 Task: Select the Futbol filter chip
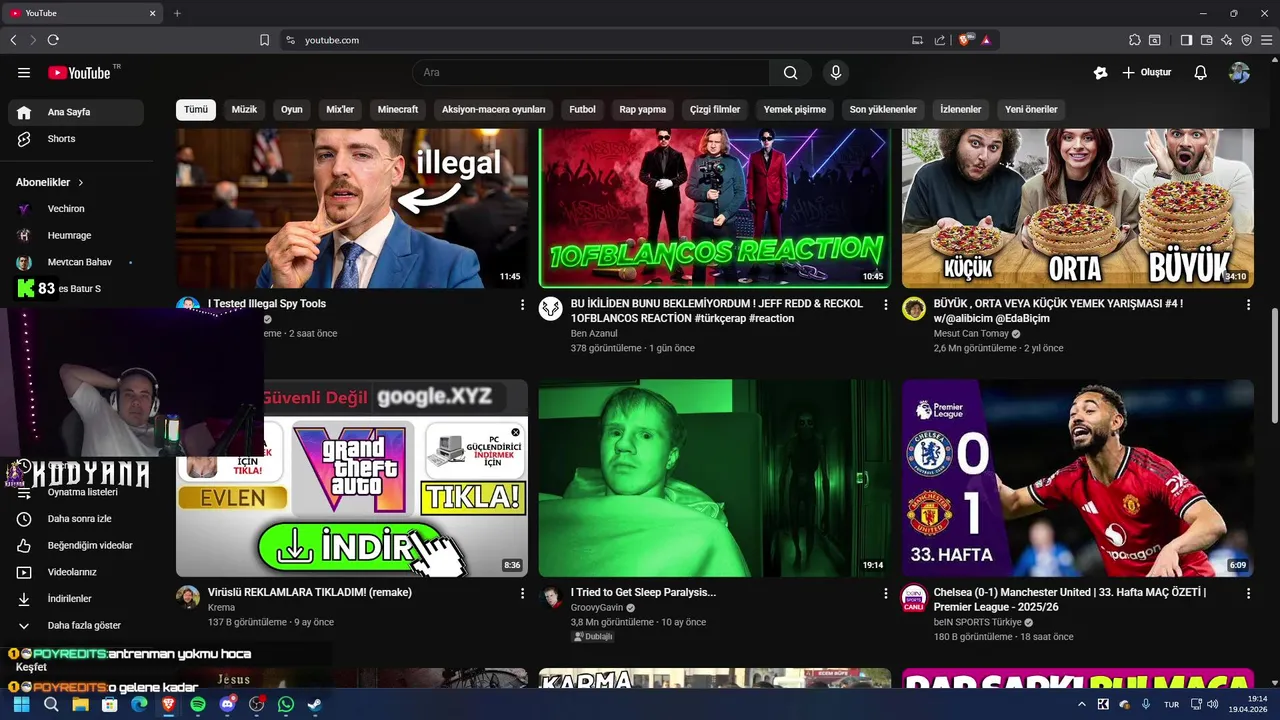point(582,109)
